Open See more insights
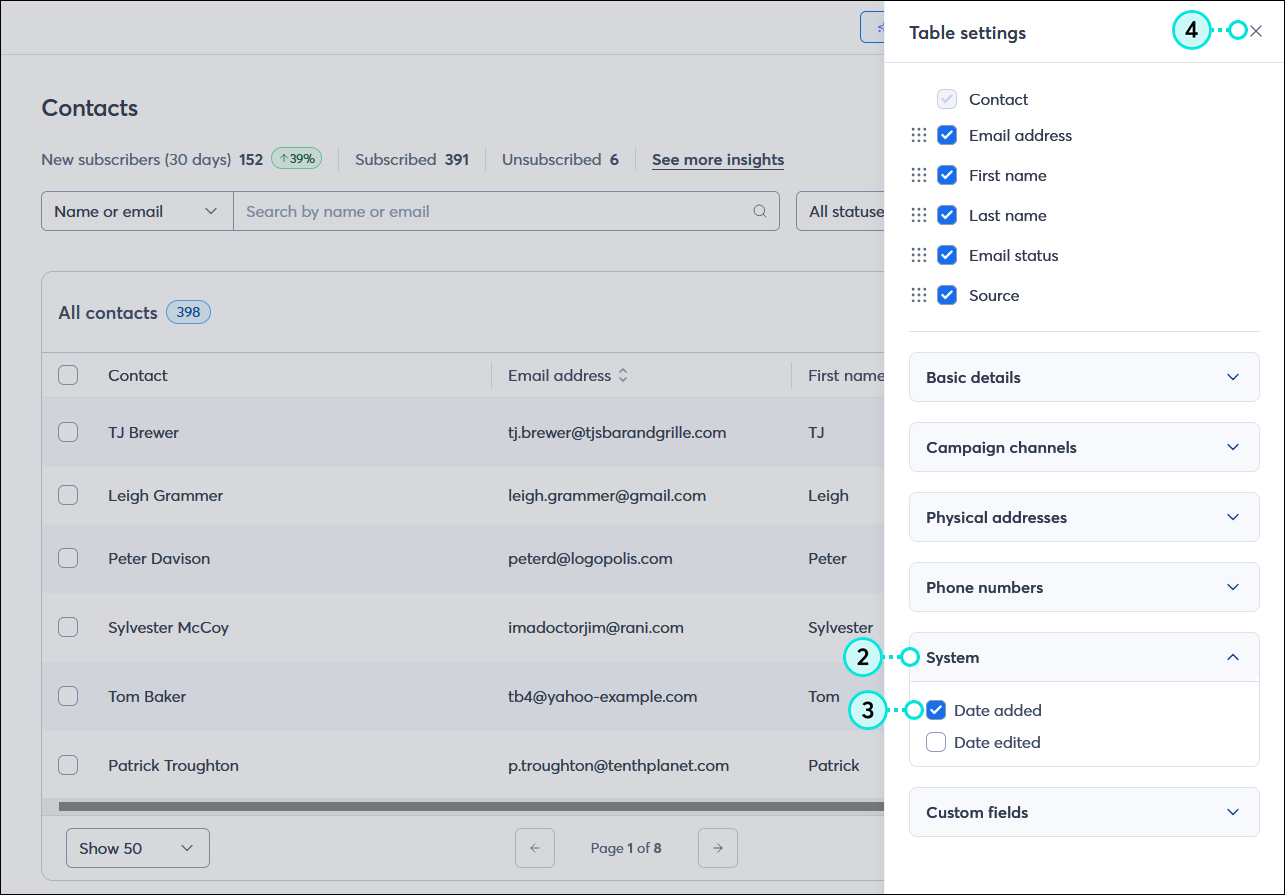This screenshot has width=1285, height=895. pyautogui.click(x=717, y=160)
